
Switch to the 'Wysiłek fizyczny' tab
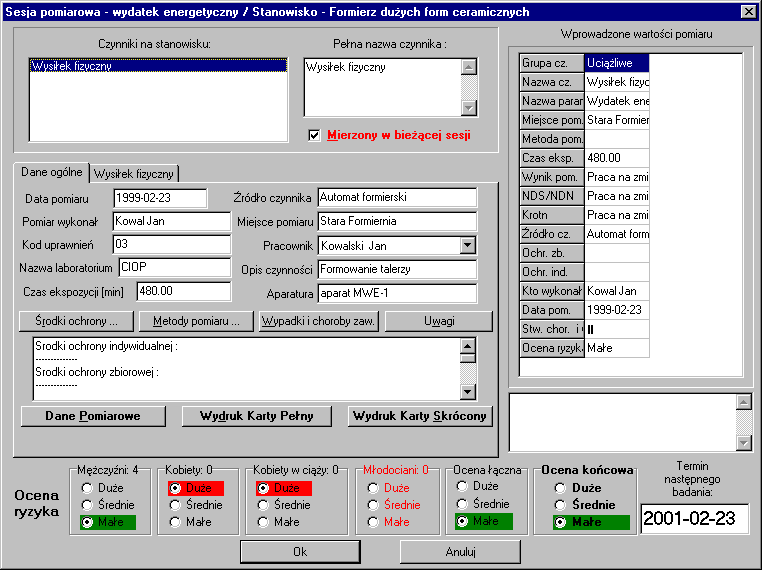[134, 173]
